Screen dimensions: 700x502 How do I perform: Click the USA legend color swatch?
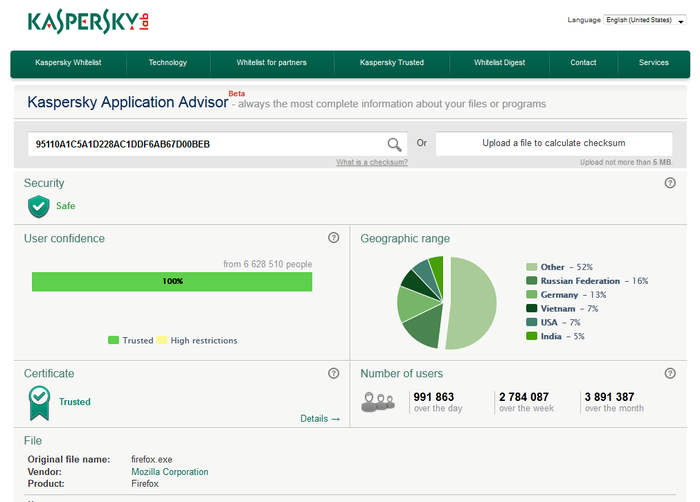pyautogui.click(x=531, y=322)
